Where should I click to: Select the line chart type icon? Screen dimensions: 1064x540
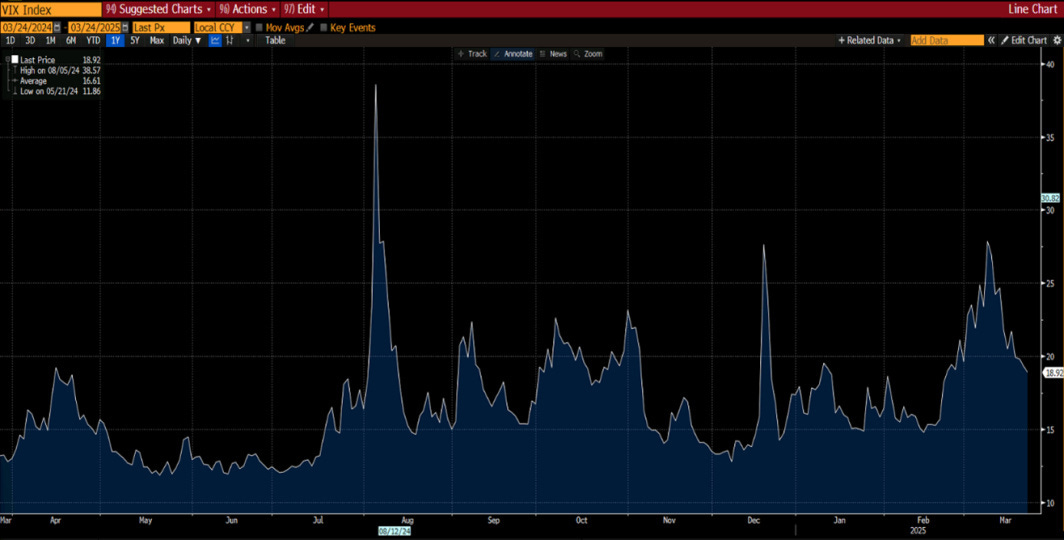click(x=215, y=40)
